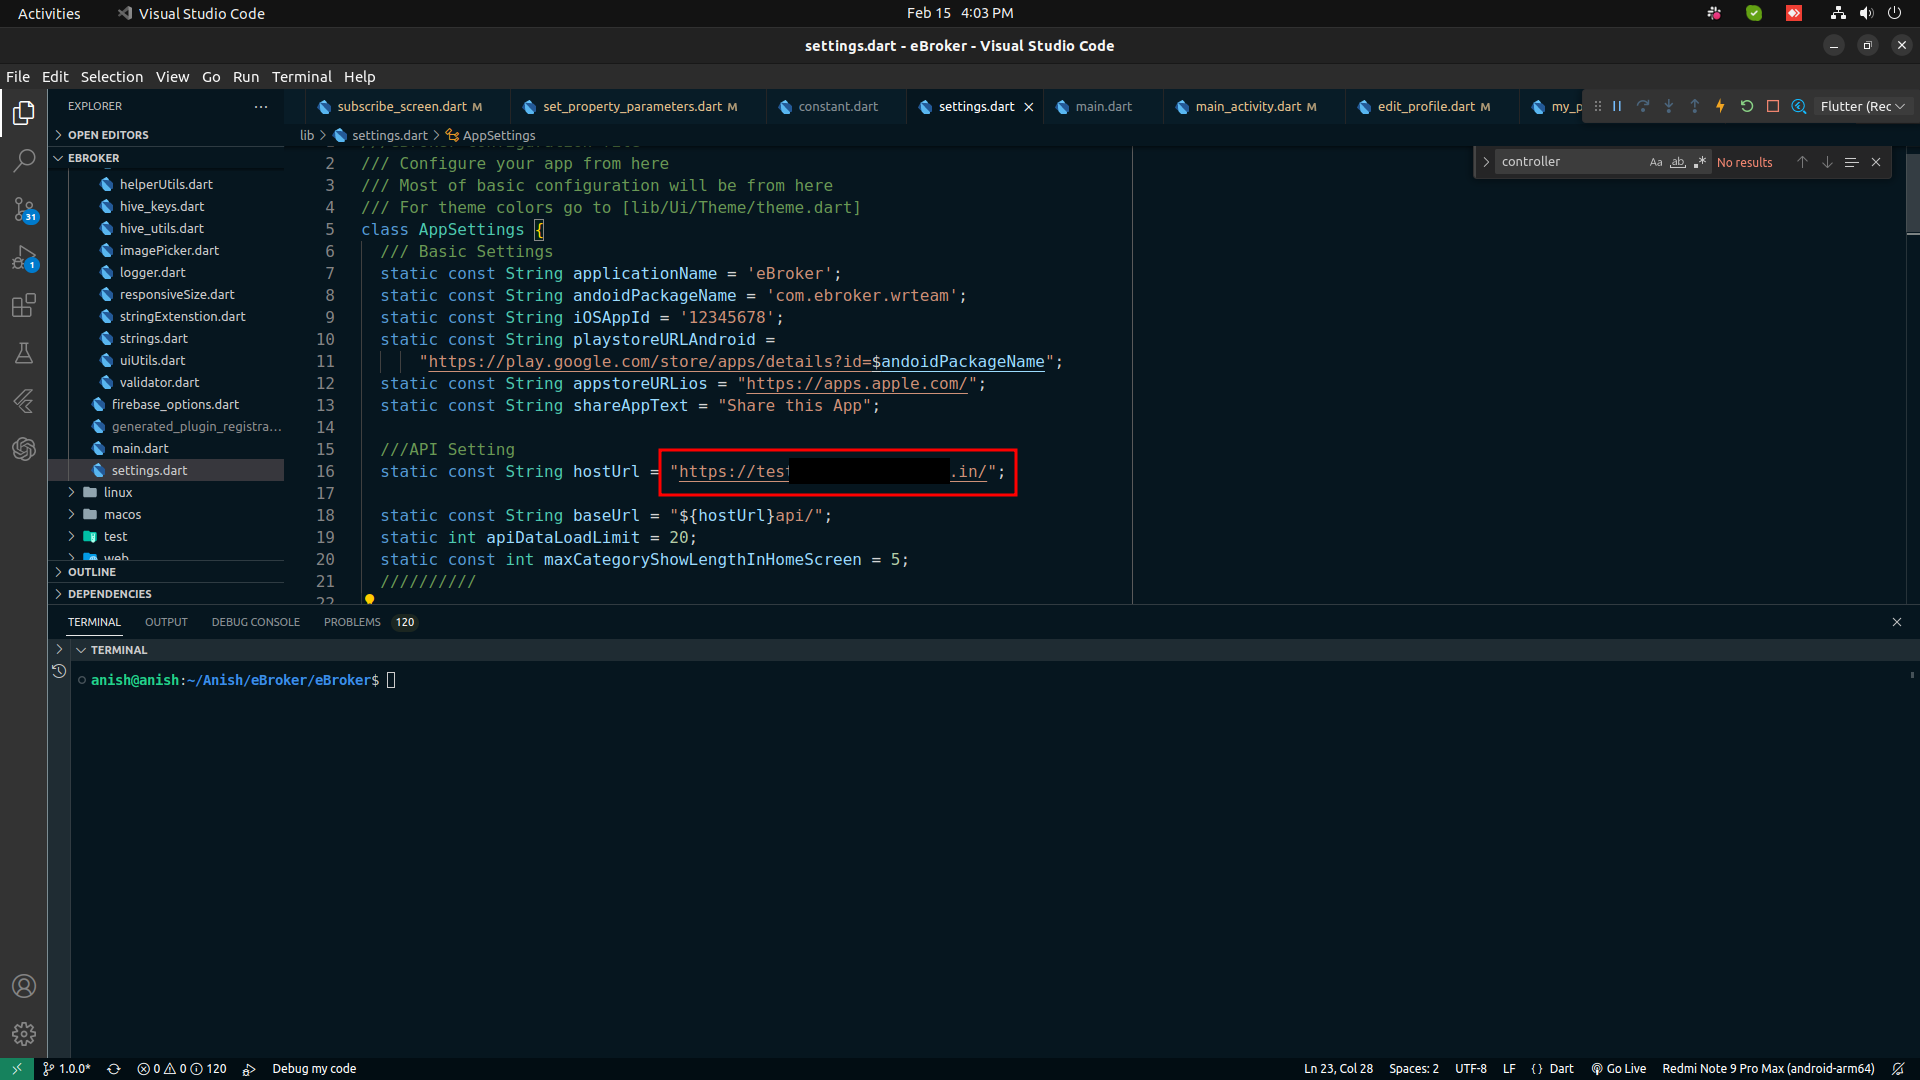This screenshot has width=1920, height=1080.
Task: Close the find widget
Action: tap(1876, 162)
